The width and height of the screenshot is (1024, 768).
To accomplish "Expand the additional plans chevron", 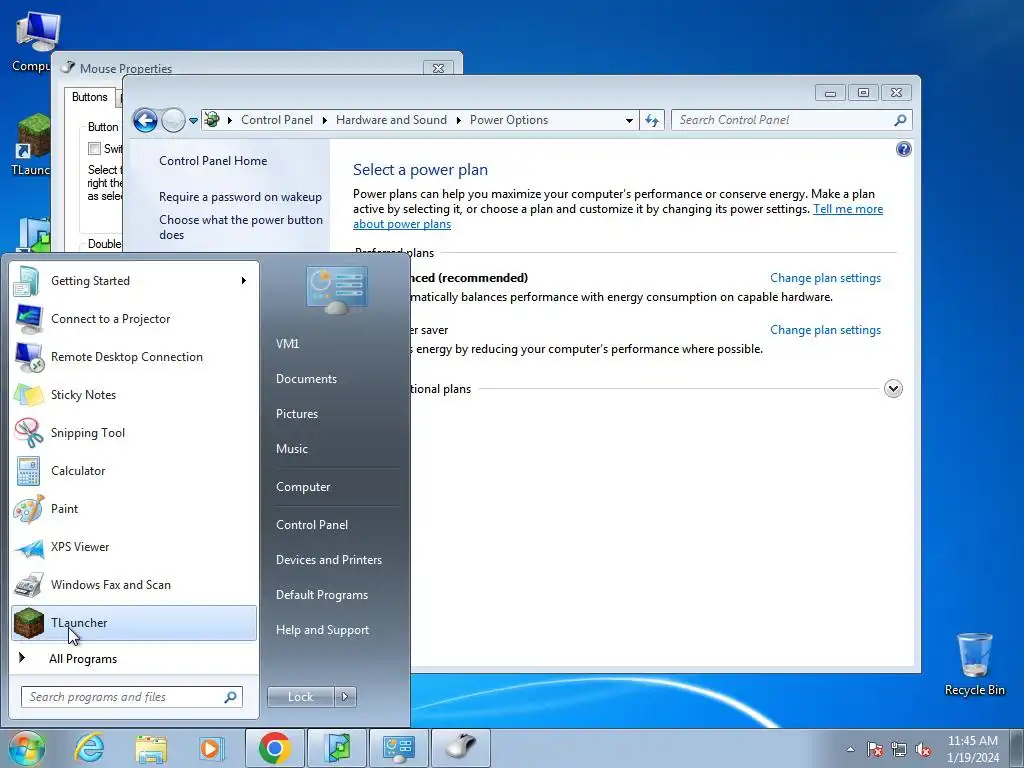I will (x=893, y=389).
